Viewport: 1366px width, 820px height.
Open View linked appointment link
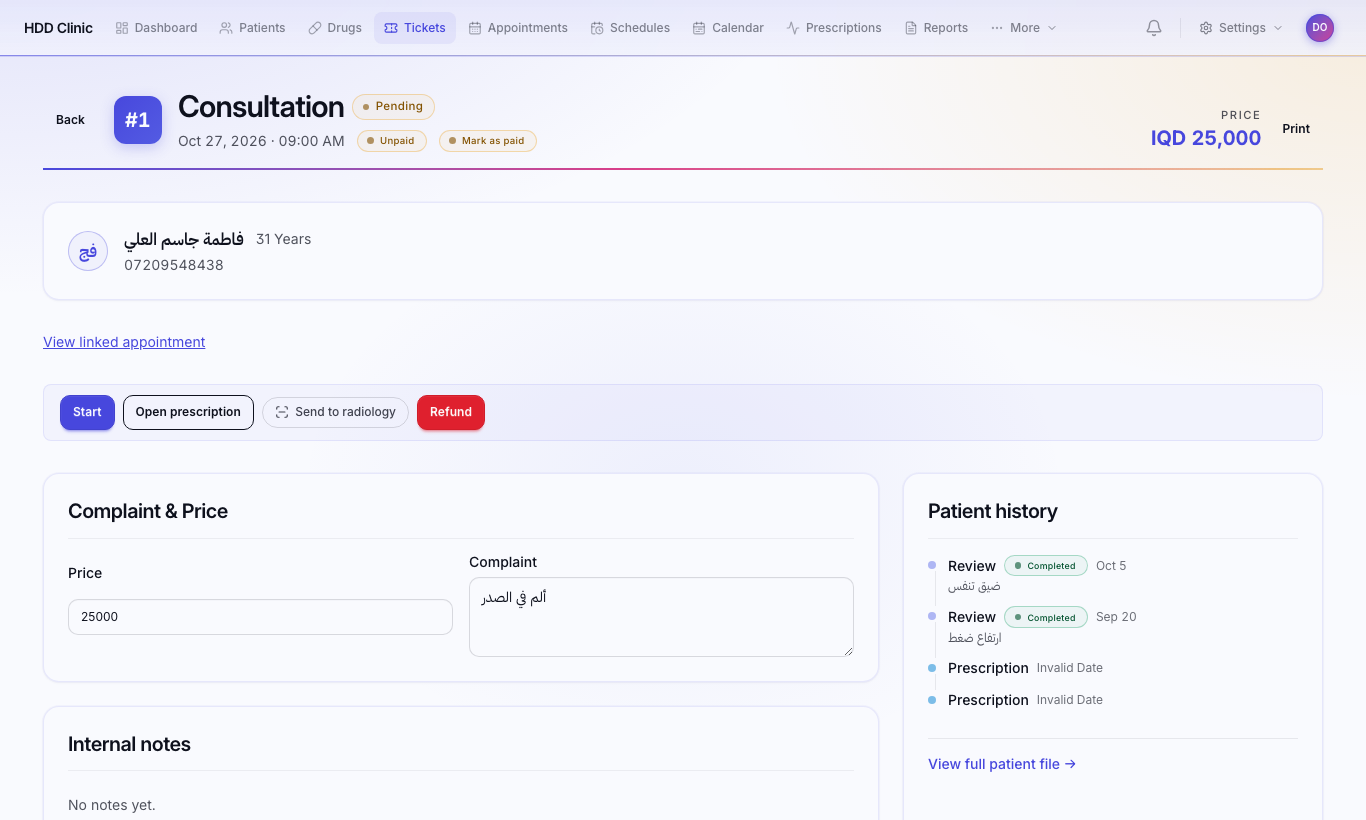(124, 342)
